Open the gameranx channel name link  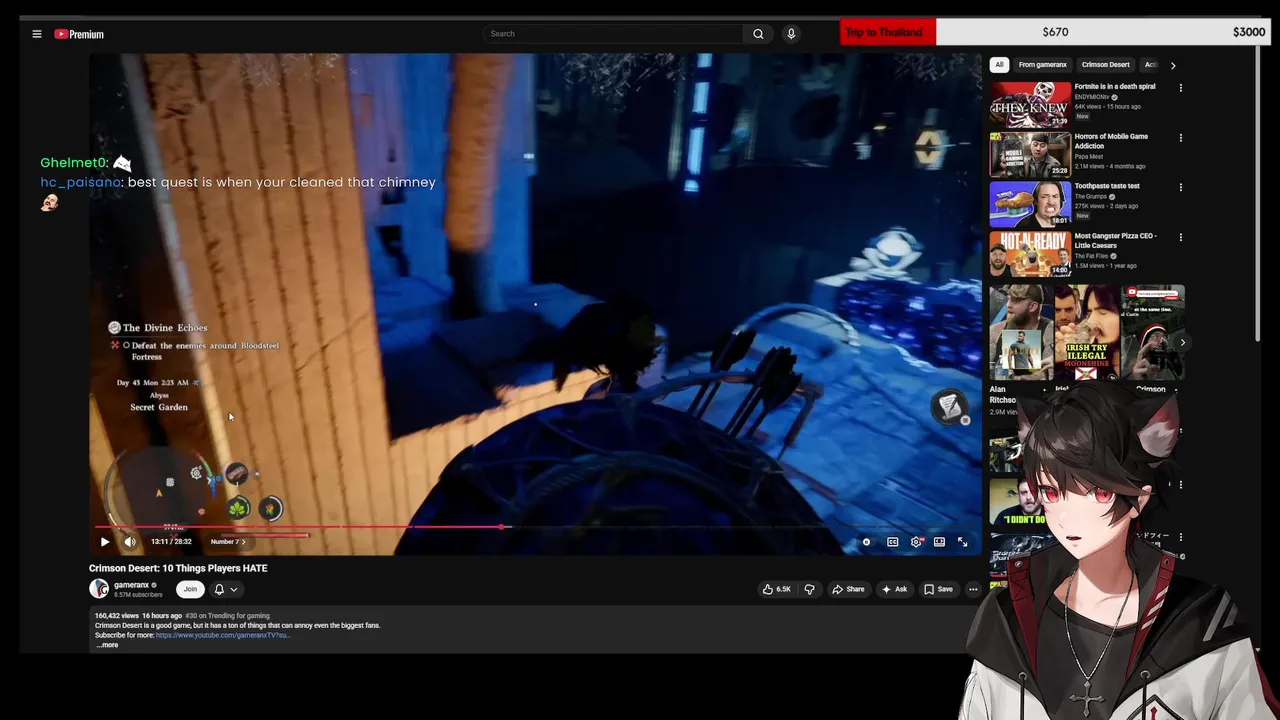click(x=131, y=585)
